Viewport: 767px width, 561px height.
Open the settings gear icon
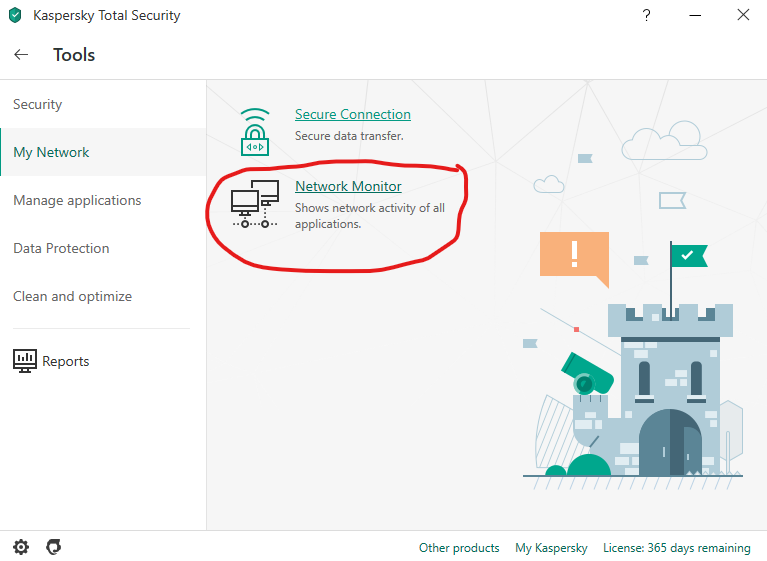click(x=21, y=547)
